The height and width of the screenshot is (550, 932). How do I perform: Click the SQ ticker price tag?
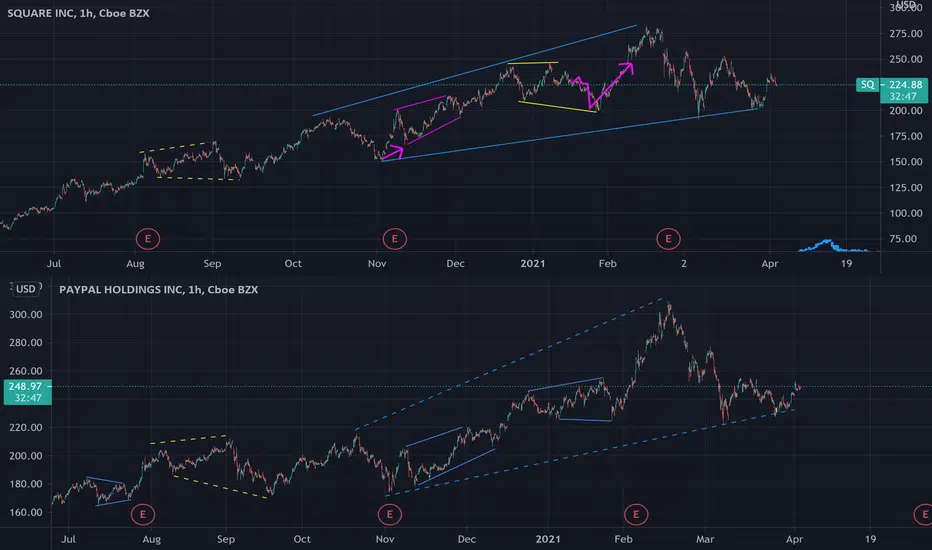[x=868, y=84]
